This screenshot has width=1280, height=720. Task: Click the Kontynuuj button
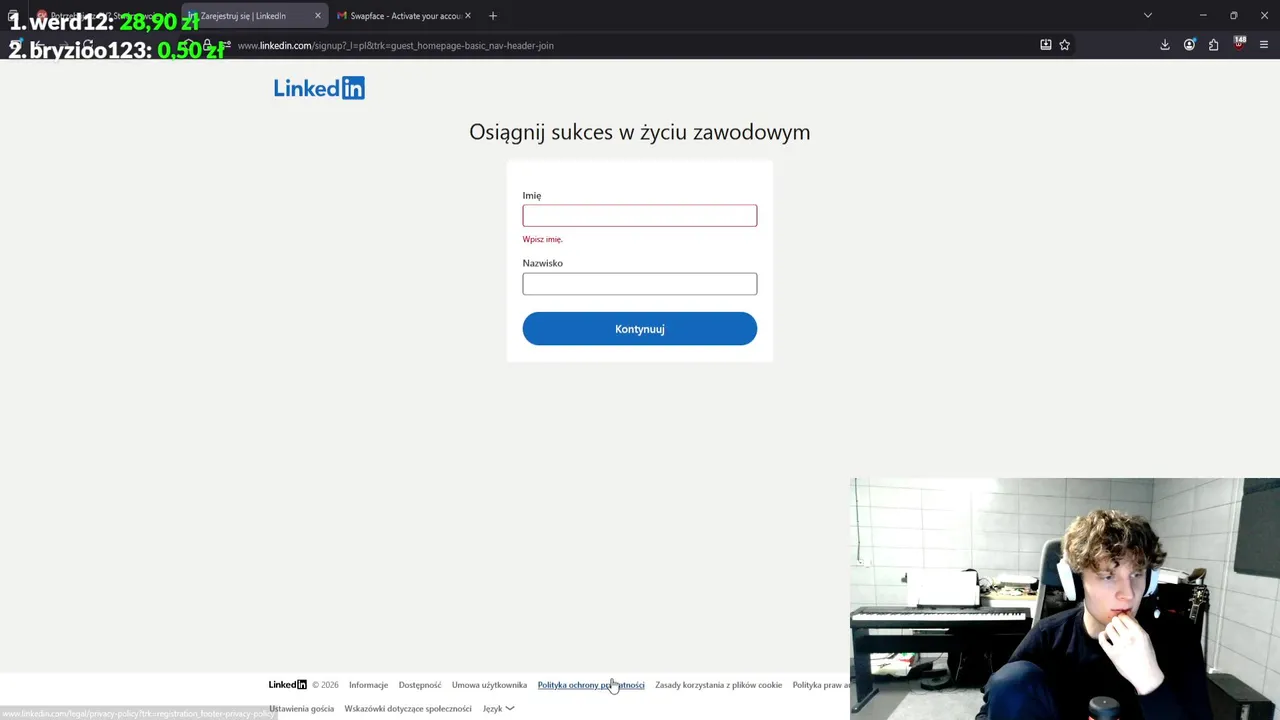[640, 329]
